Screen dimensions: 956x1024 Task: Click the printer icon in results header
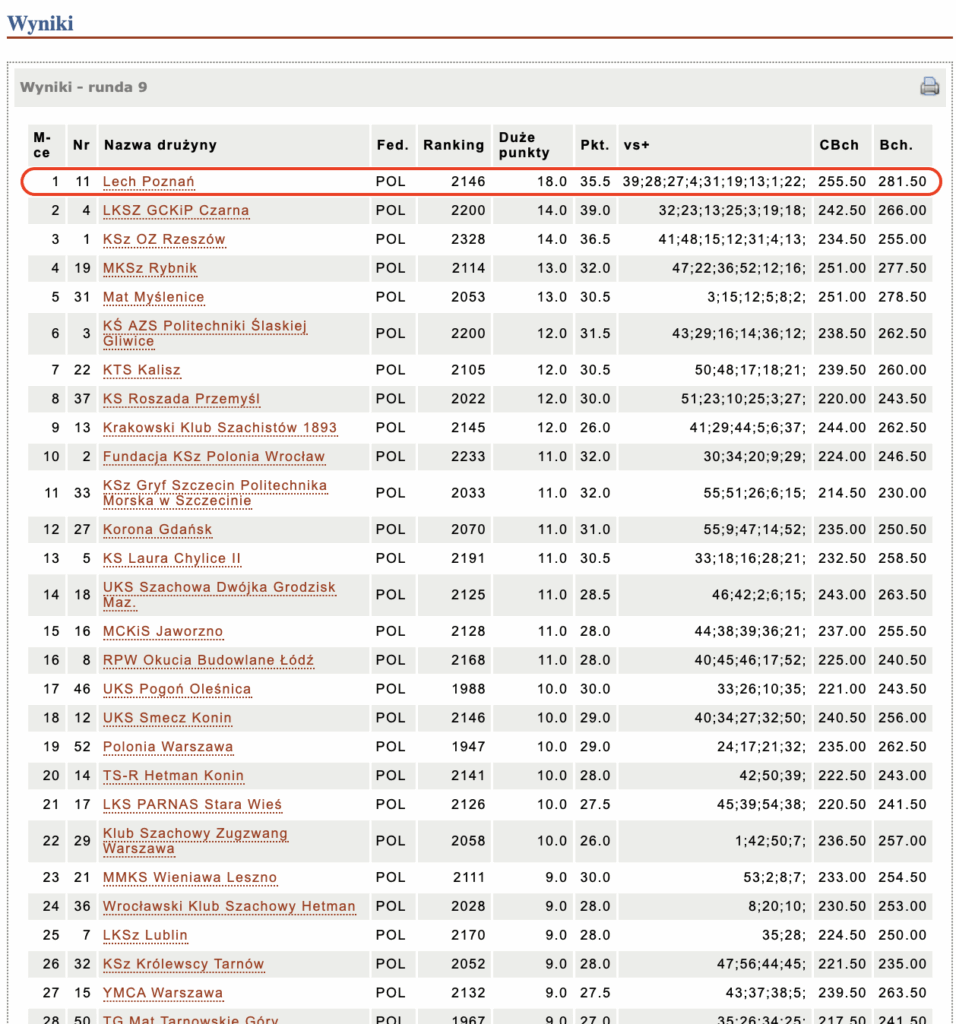tap(929, 87)
